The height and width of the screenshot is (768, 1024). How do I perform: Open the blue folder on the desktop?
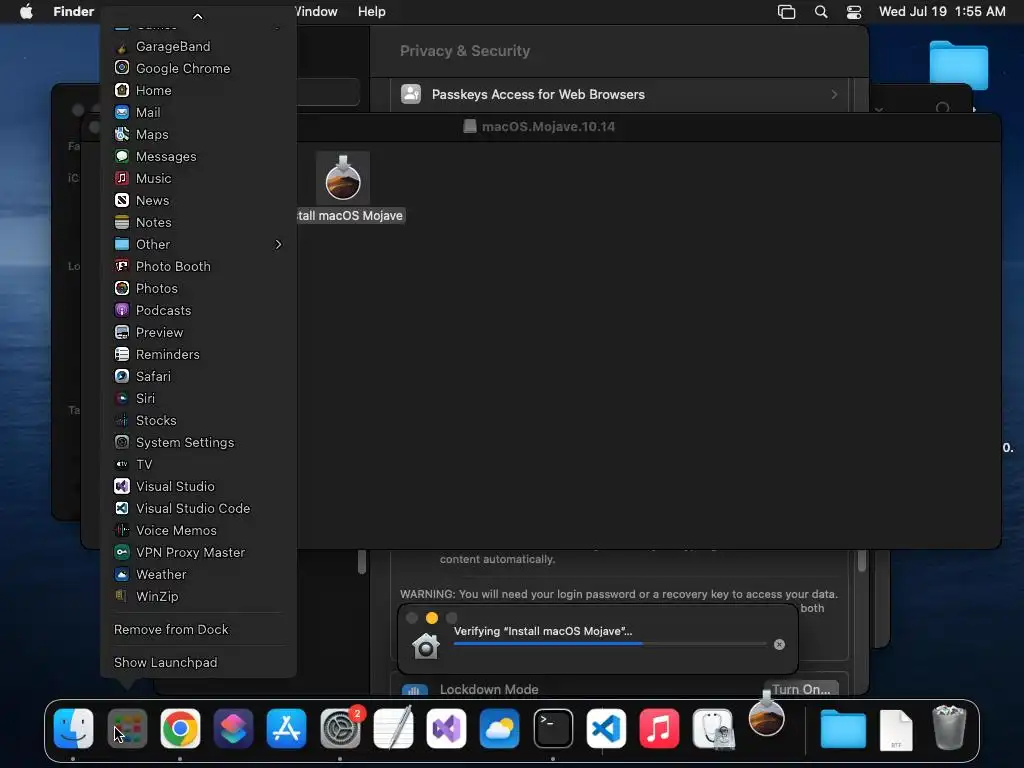pos(959,65)
